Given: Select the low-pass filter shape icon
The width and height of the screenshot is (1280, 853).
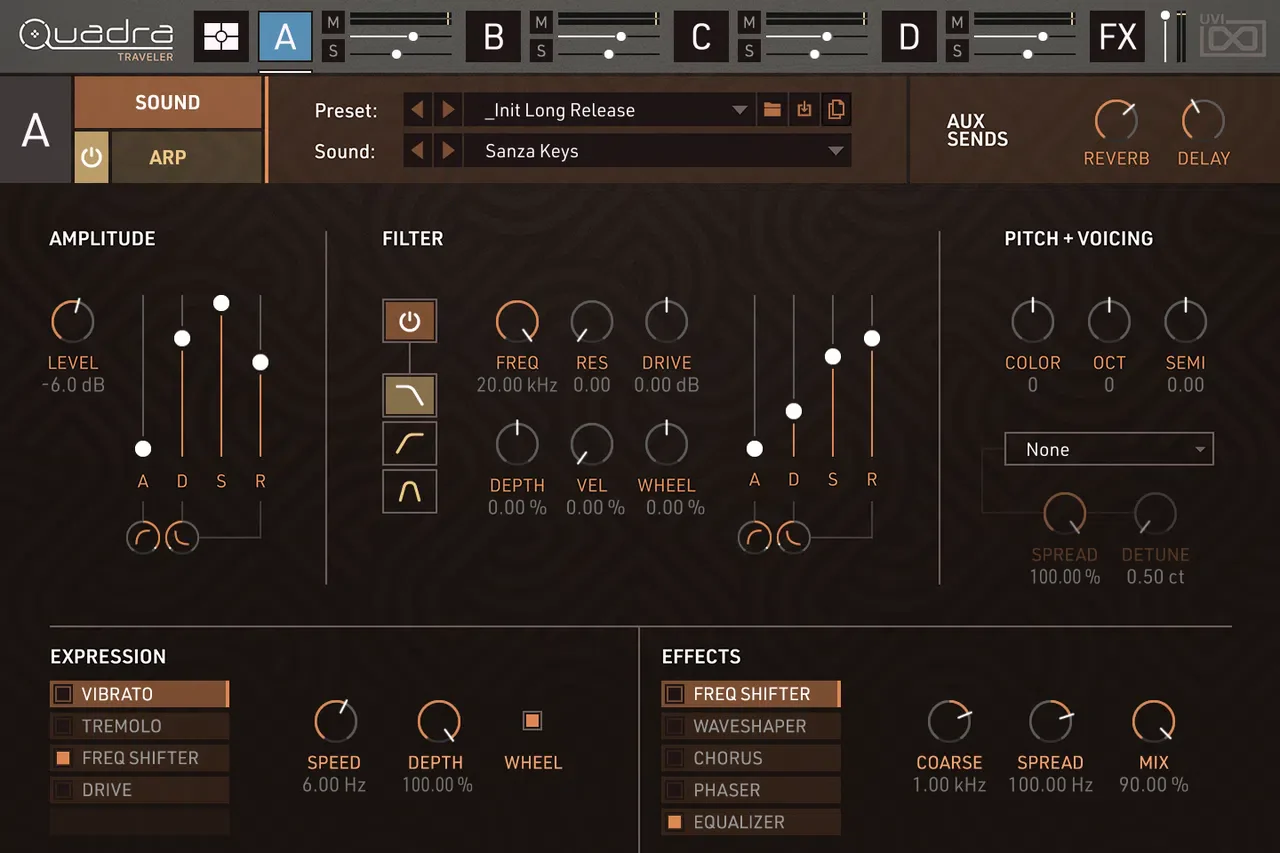Looking at the screenshot, I should 410,396.
